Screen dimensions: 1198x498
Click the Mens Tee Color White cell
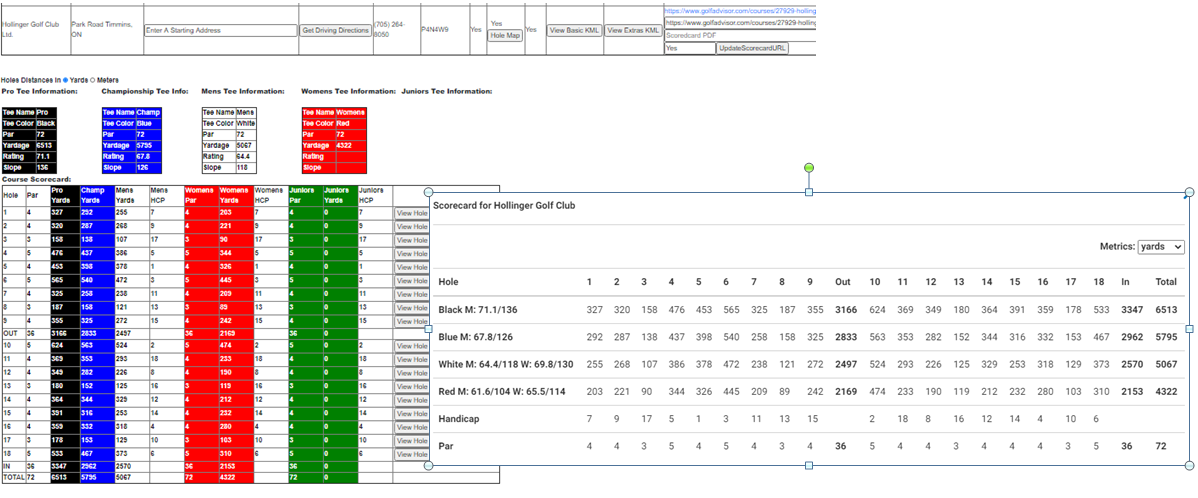pos(248,123)
